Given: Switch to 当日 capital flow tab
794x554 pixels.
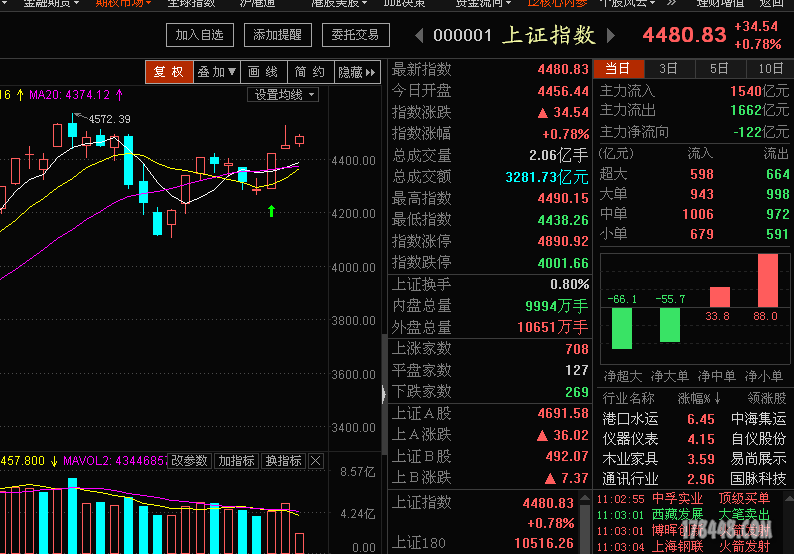Looking at the screenshot, I should click(x=618, y=68).
